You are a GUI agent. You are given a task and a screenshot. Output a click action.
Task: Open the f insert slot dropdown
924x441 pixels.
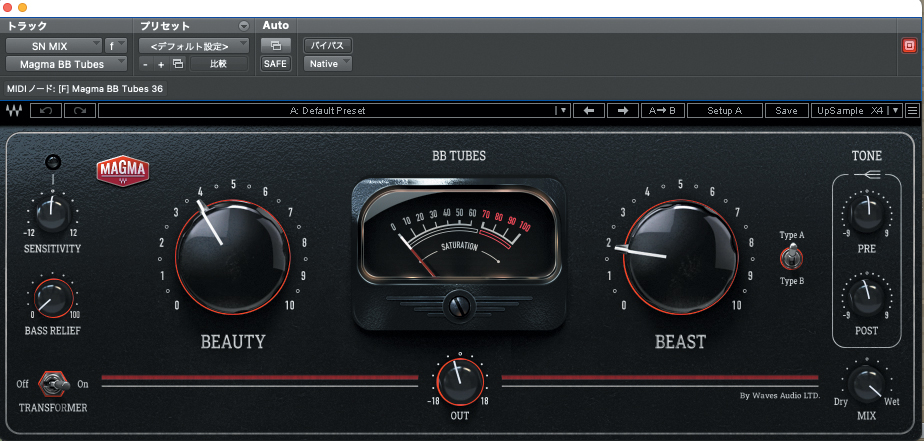coord(116,45)
